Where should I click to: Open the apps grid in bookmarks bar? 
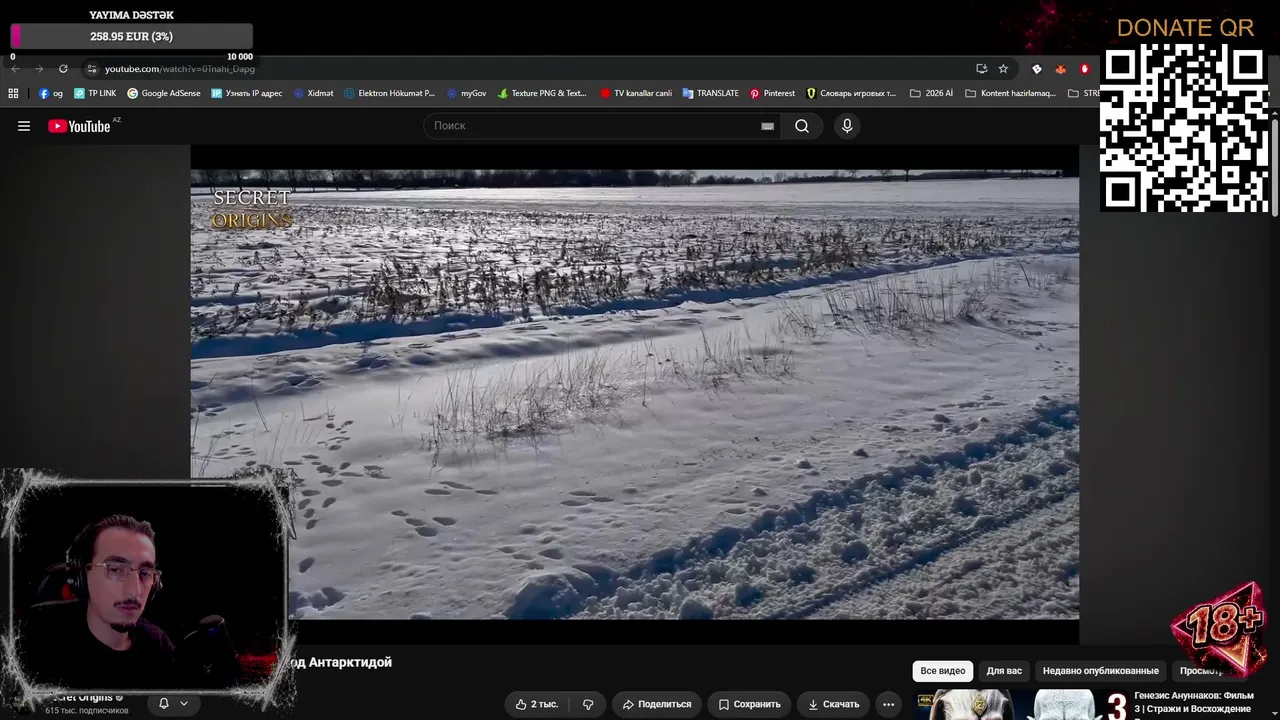point(13,93)
